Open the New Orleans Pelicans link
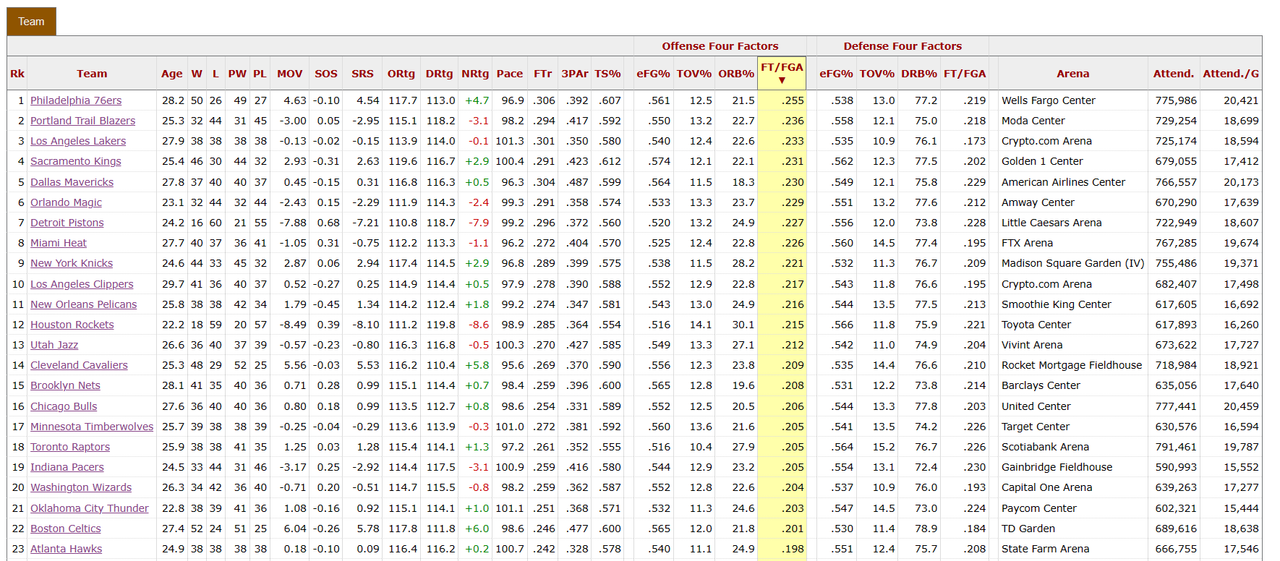 pyautogui.click(x=85, y=304)
